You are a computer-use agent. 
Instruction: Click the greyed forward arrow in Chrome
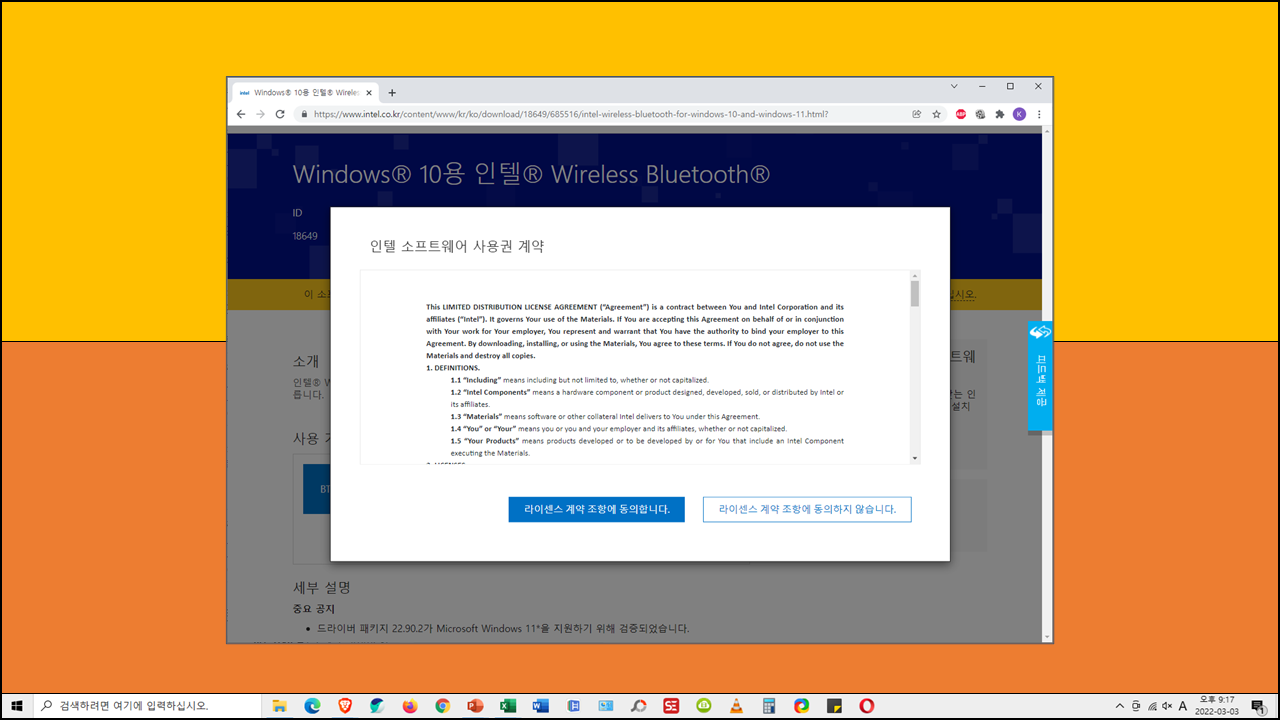click(x=260, y=114)
